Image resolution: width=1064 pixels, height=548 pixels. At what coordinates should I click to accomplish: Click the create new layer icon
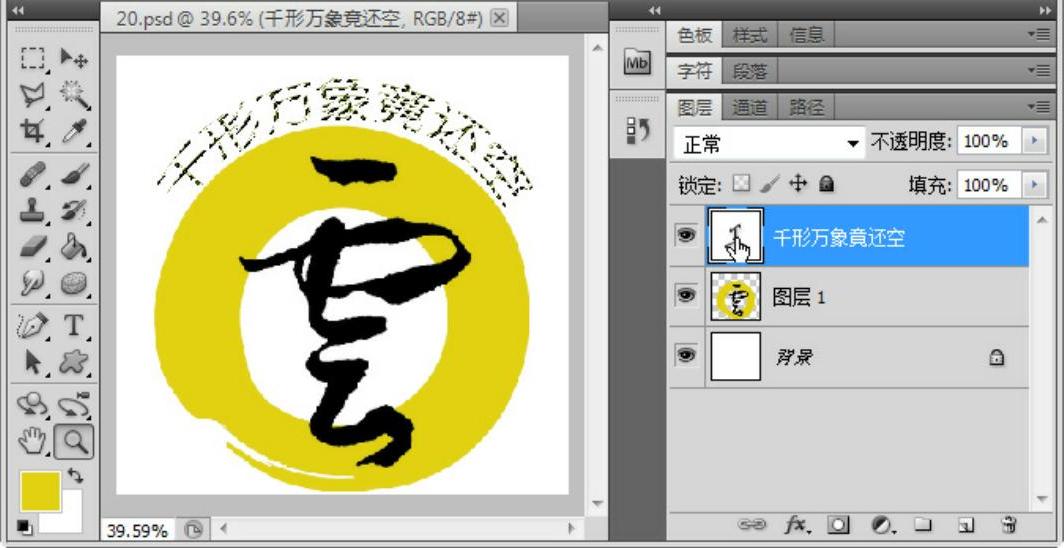coord(965,524)
